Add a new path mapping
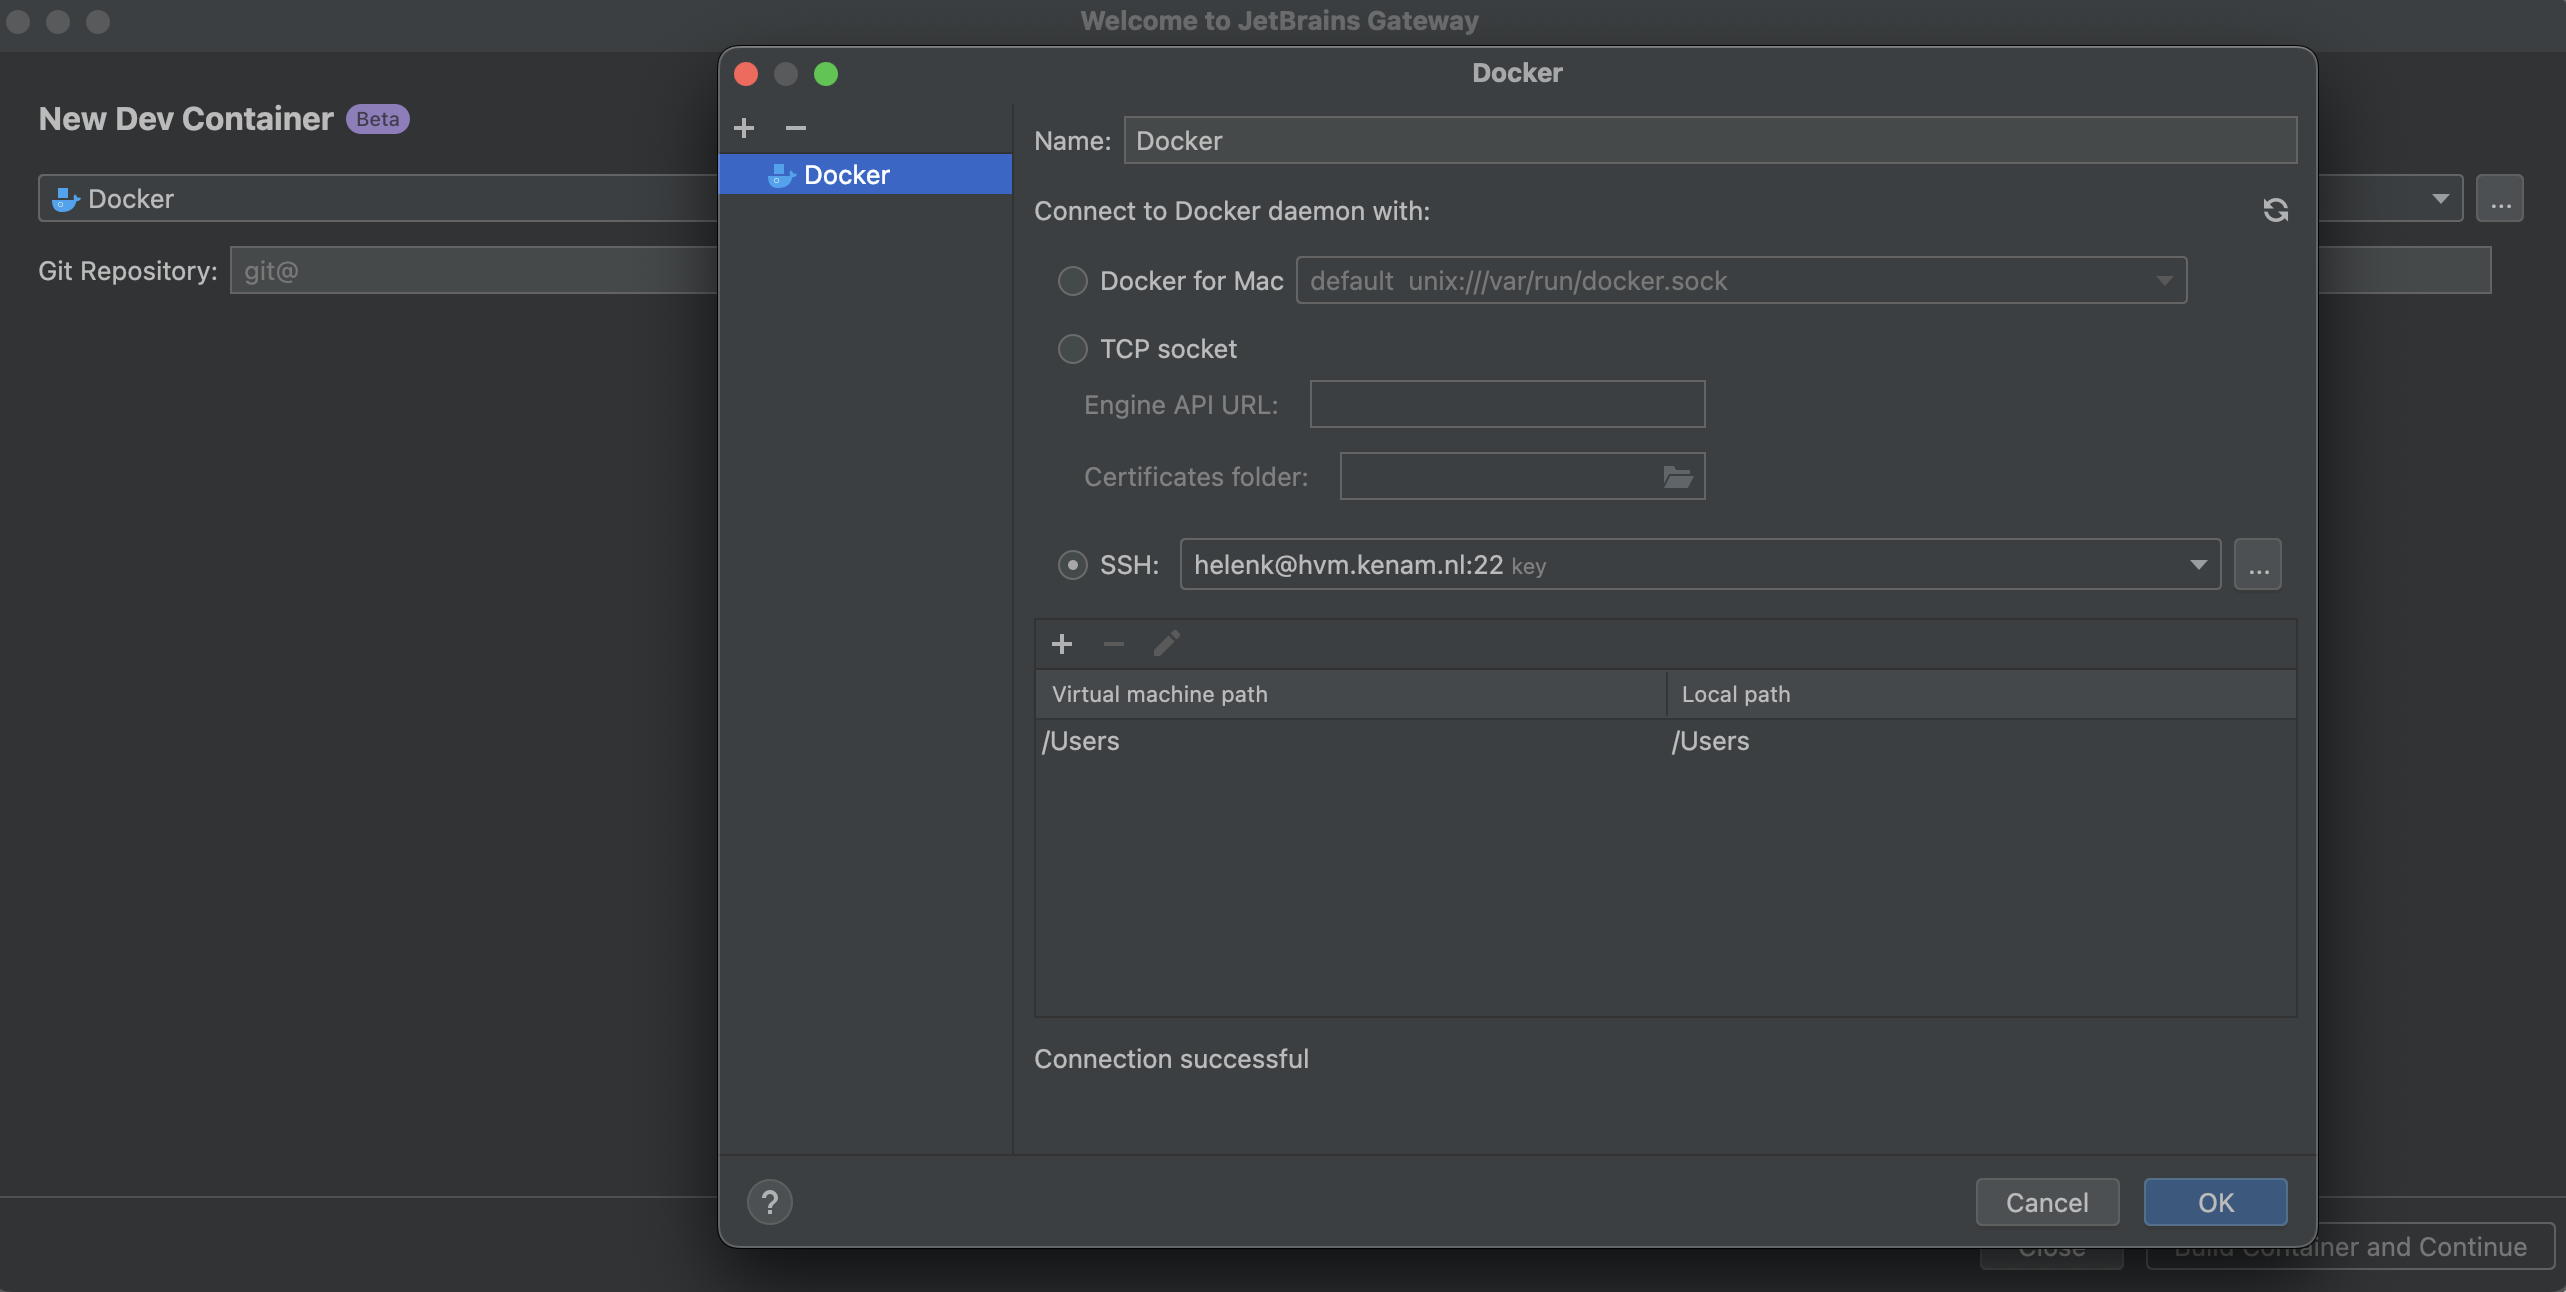The width and height of the screenshot is (2566, 1292). (x=1062, y=644)
